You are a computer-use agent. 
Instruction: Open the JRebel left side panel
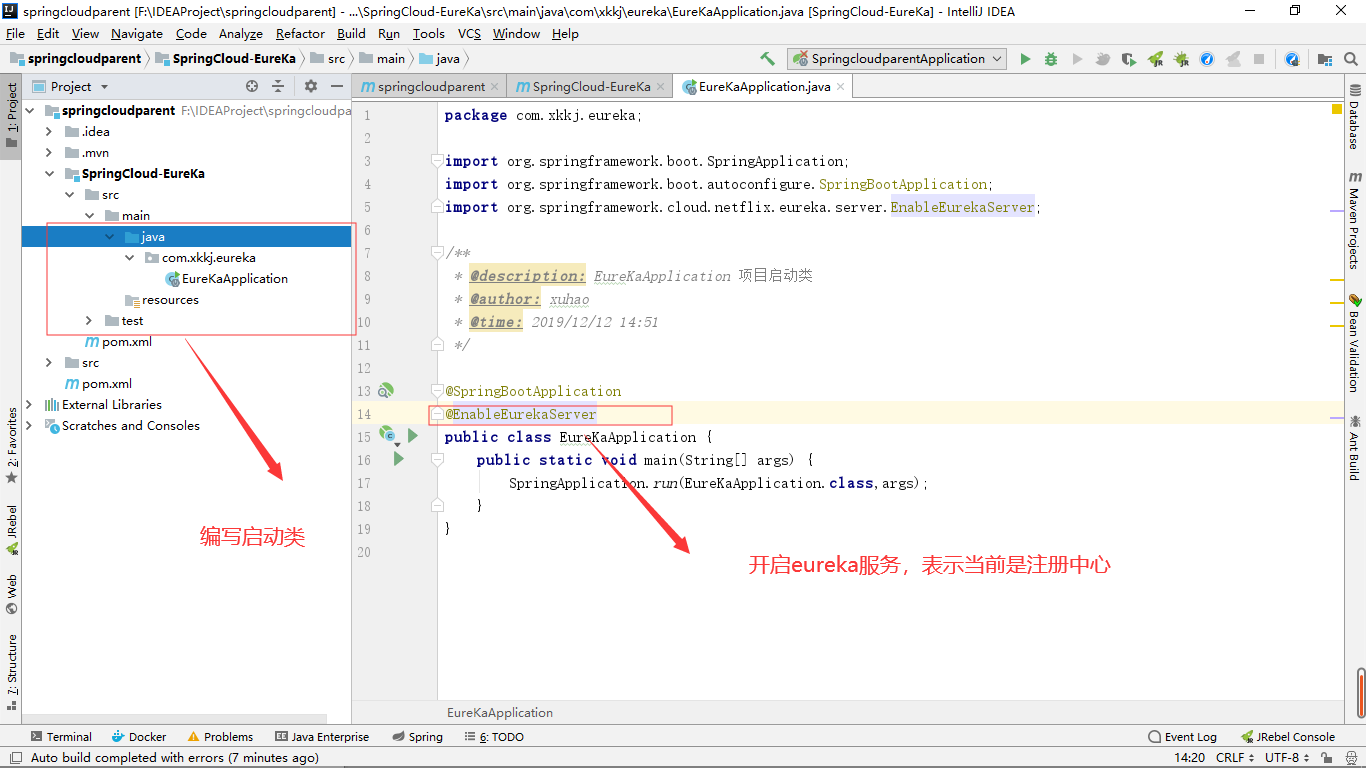pos(12,530)
